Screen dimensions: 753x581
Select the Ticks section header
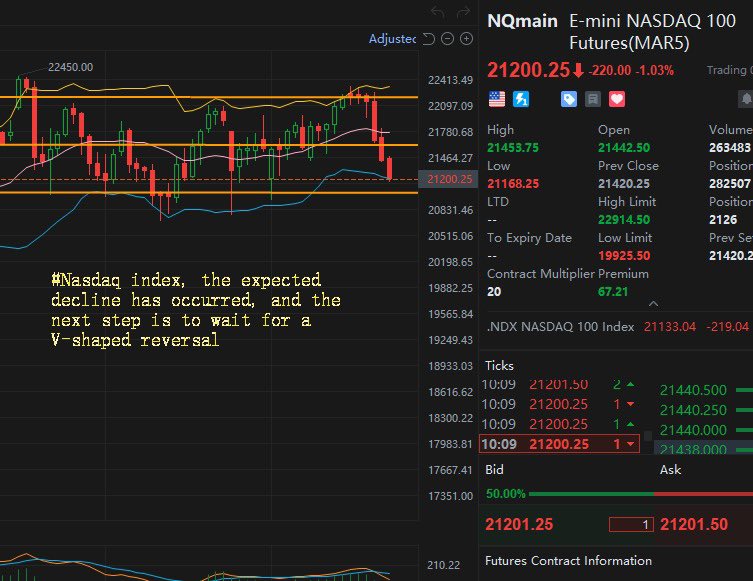click(x=499, y=366)
